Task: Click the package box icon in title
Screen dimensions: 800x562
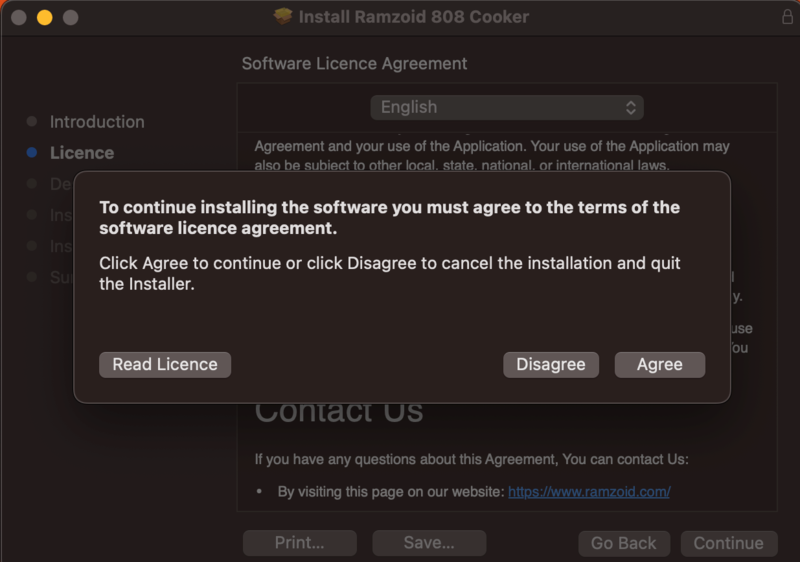Action: (x=283, y=17)
